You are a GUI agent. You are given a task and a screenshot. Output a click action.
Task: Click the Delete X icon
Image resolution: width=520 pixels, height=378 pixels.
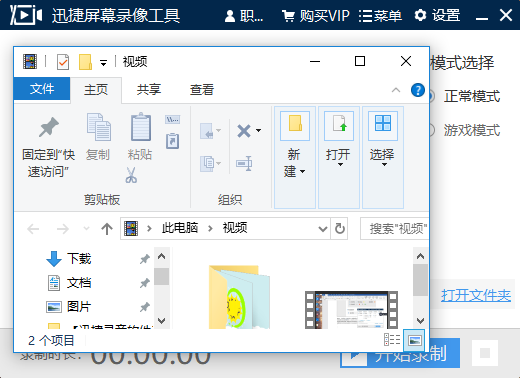pos(244,131)
